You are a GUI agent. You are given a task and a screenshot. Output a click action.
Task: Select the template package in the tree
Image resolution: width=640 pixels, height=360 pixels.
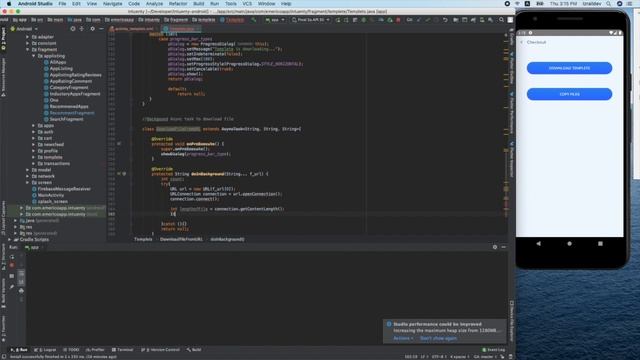(x=53, y=157)
